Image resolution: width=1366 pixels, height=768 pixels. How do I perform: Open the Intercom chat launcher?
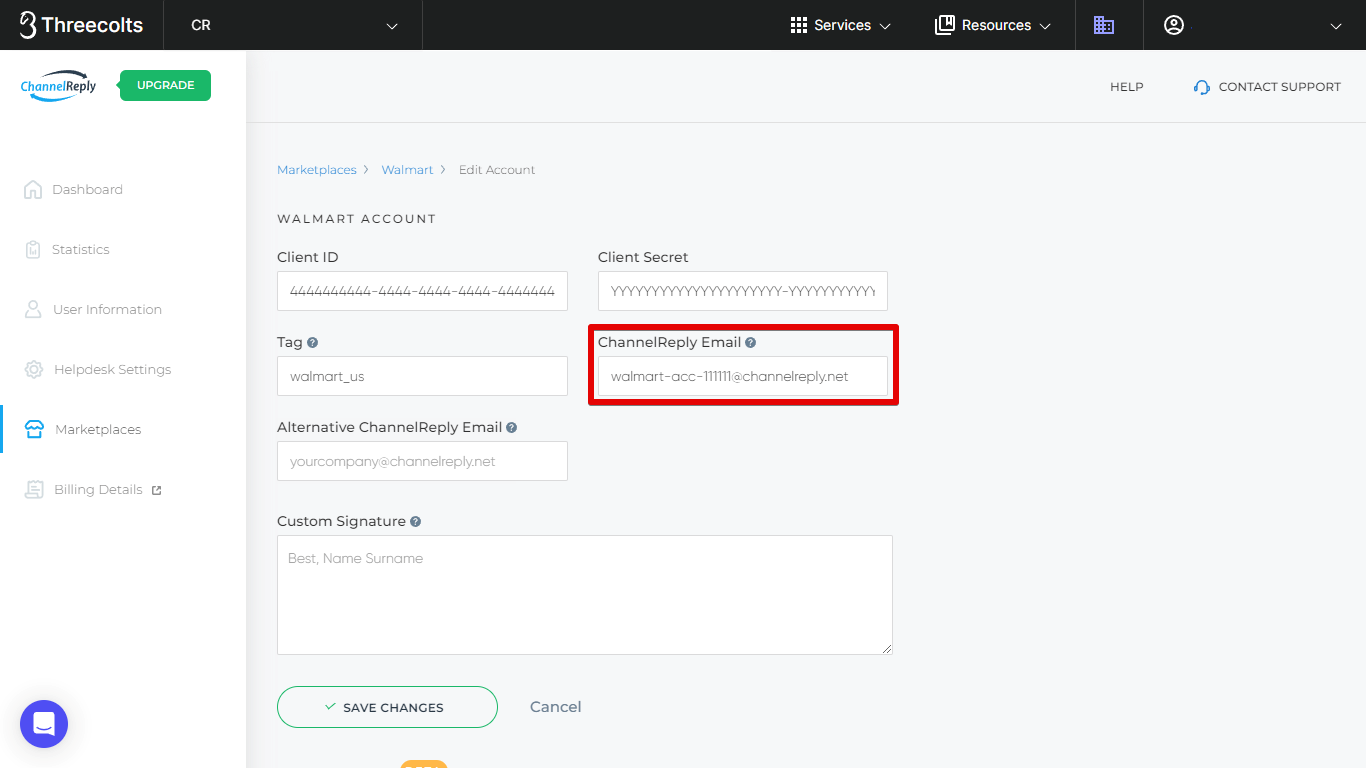44,724
